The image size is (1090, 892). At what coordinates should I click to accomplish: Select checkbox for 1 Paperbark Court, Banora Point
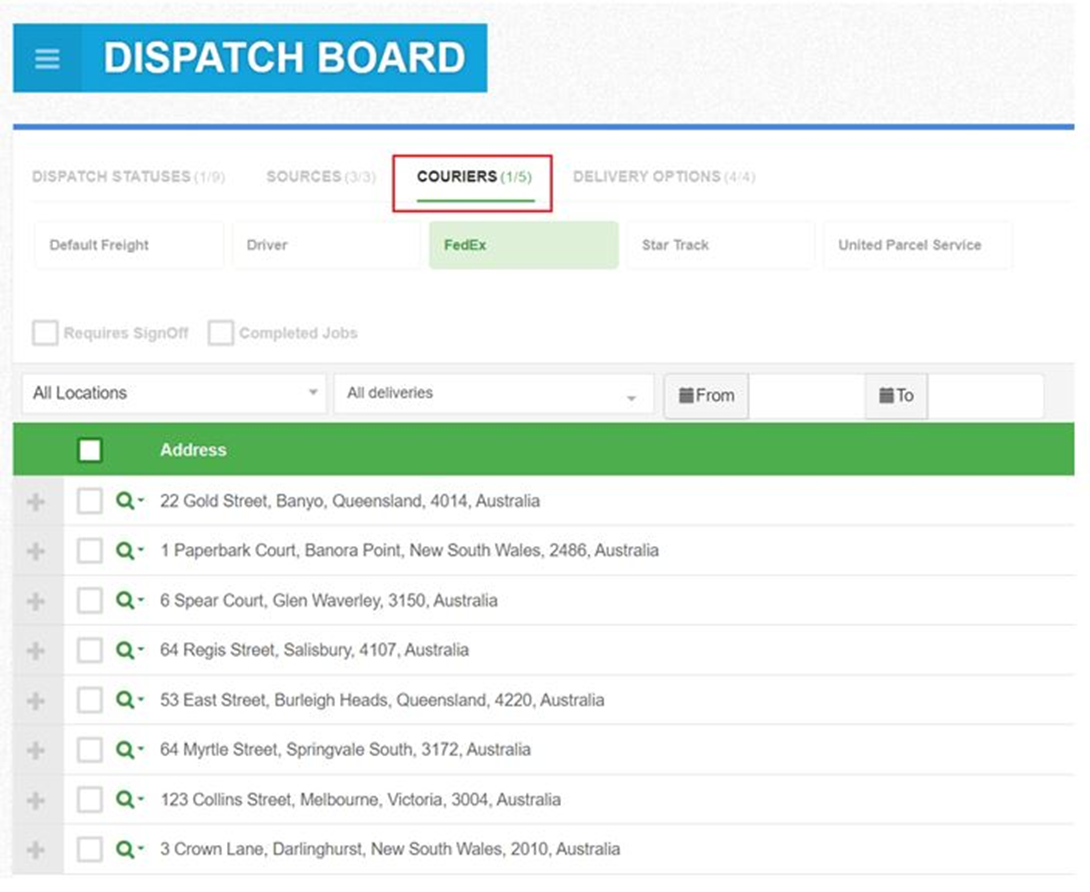point(90,551)
